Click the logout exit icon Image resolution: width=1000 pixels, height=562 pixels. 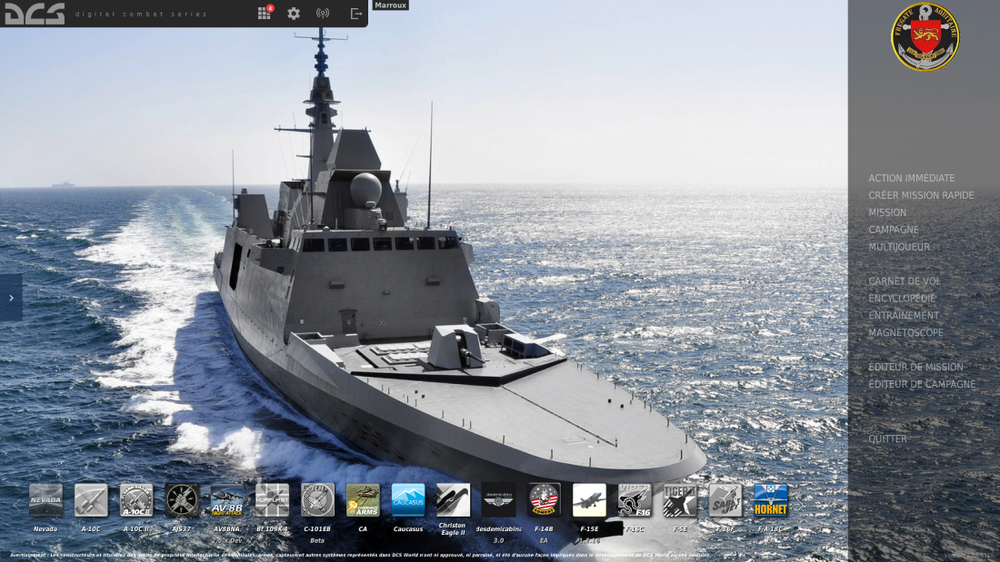coord(356,13)
